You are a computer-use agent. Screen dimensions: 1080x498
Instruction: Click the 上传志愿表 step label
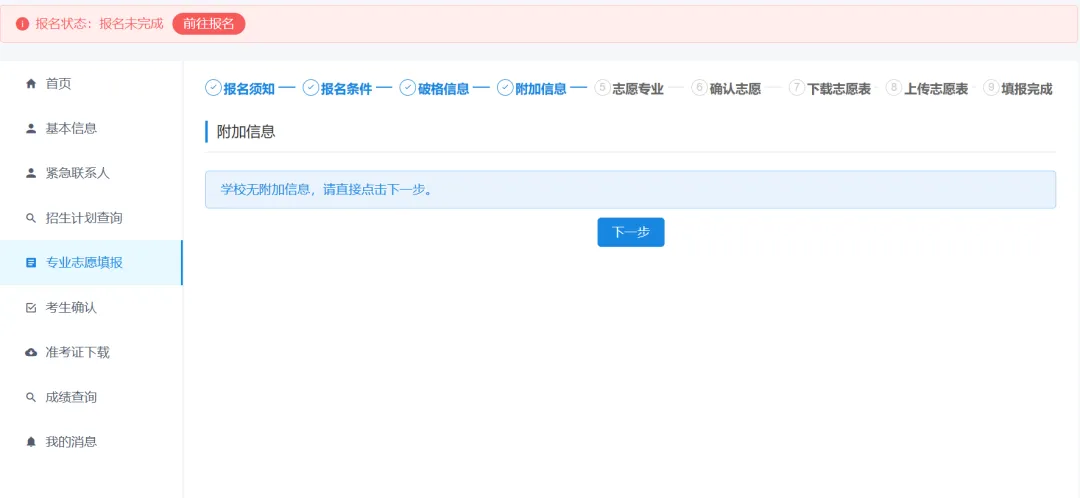936,89
